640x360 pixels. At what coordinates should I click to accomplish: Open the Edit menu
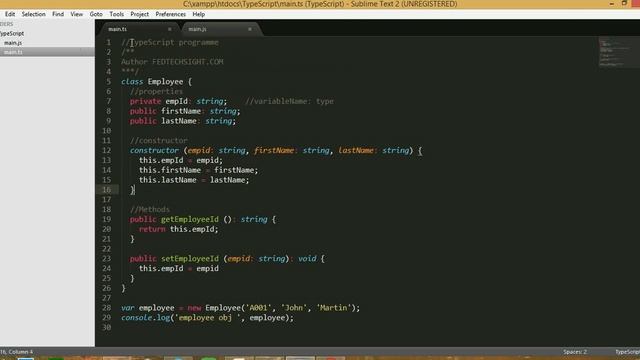point(10,14)
